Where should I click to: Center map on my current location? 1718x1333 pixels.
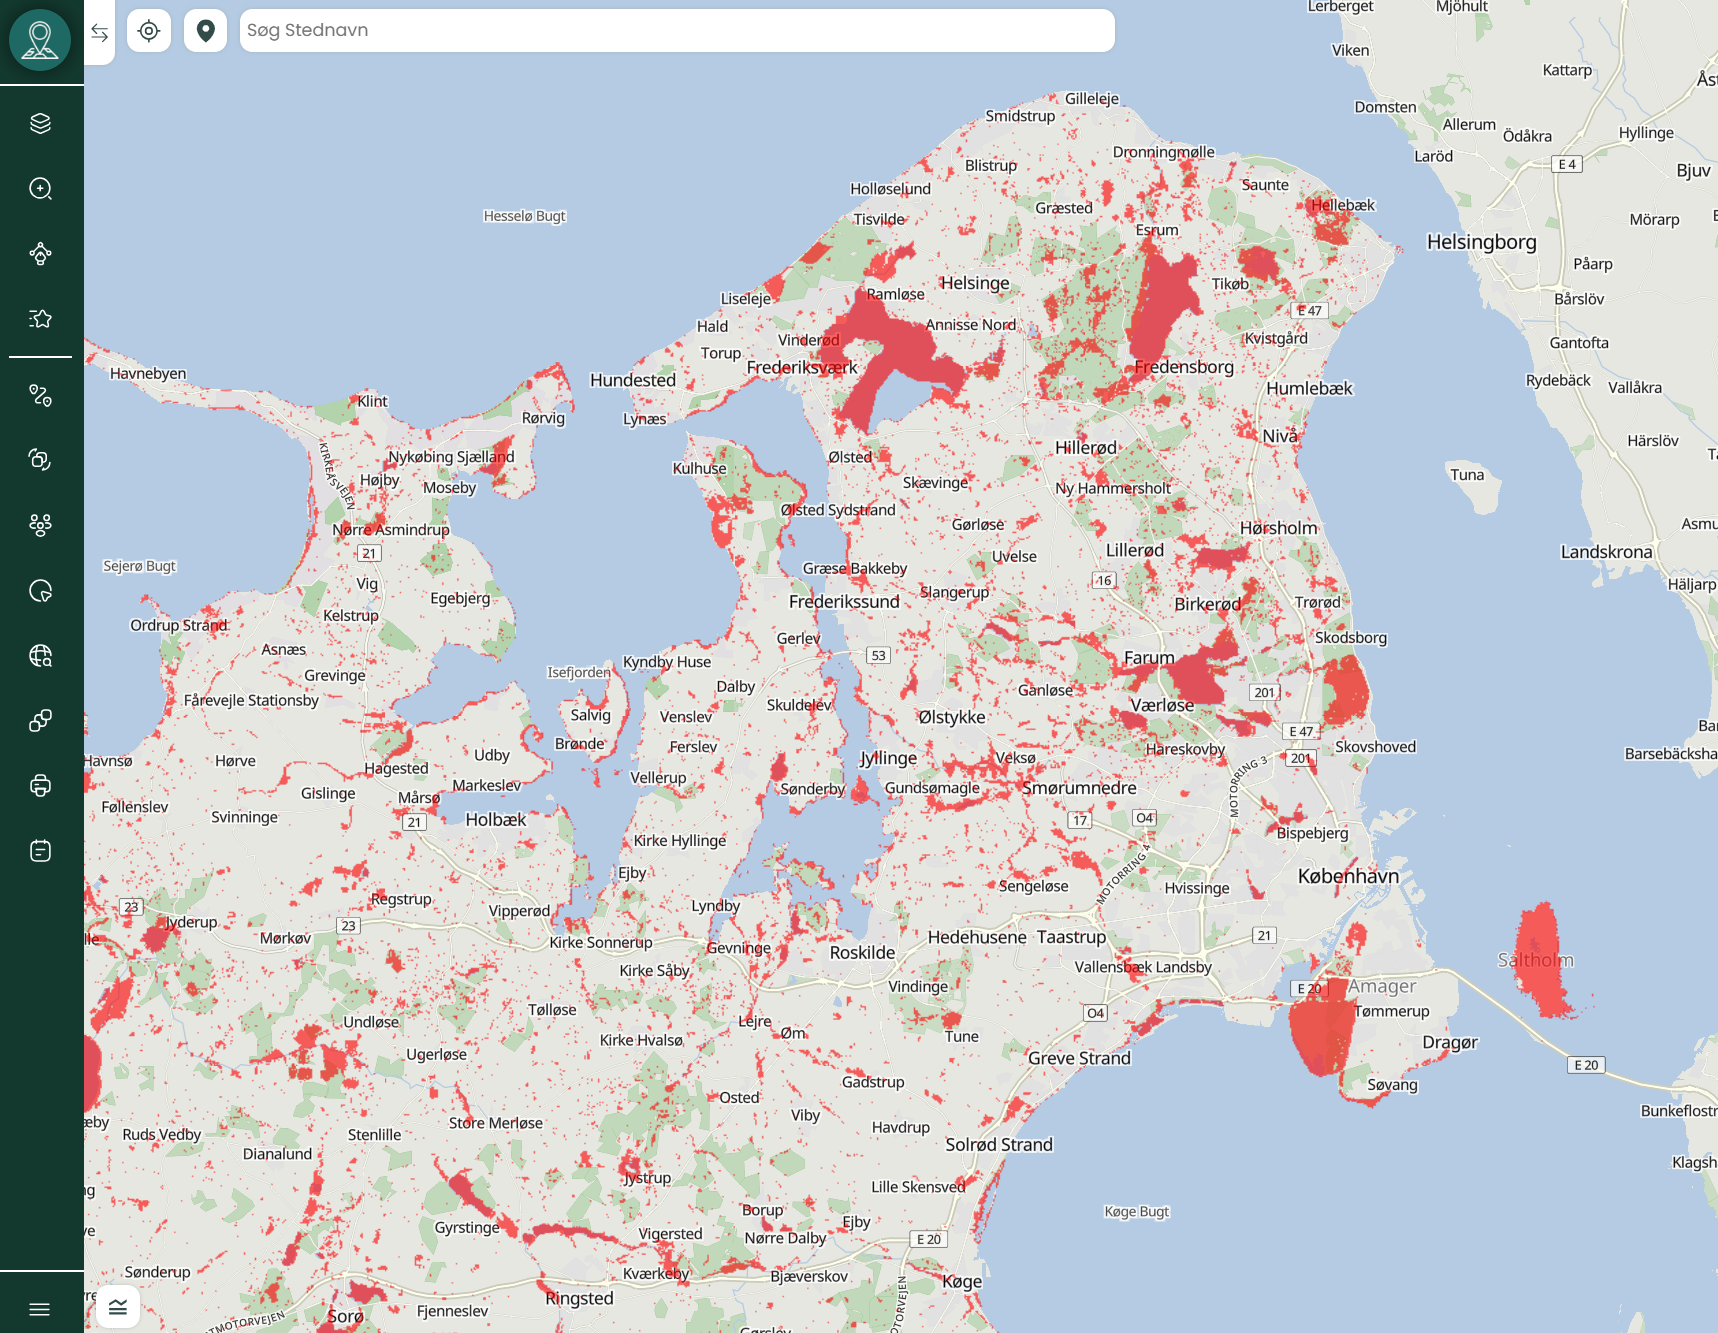pyautogui.click(x=149, y=31)
